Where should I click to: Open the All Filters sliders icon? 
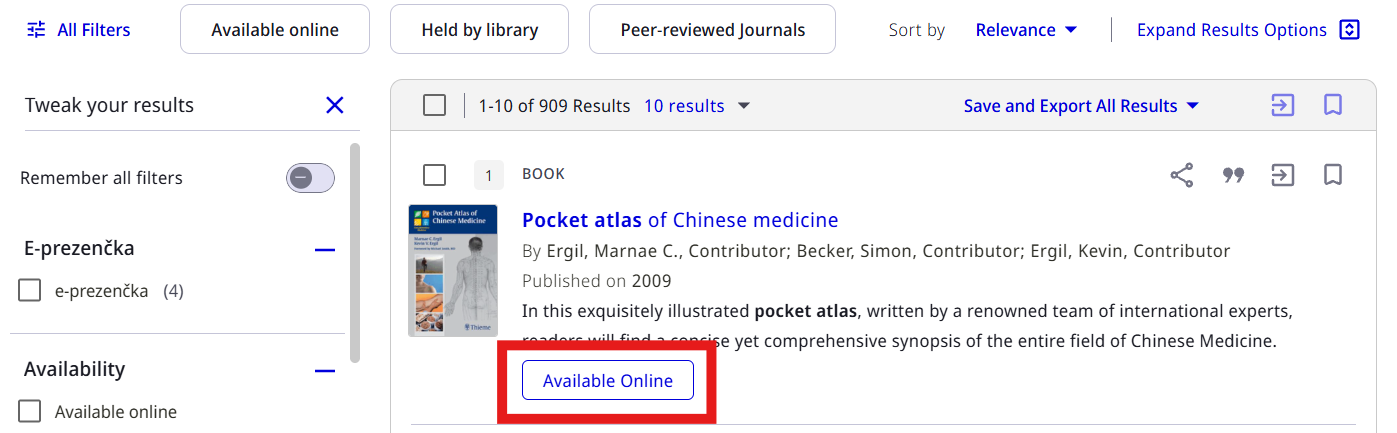click(x=36, y=30)
